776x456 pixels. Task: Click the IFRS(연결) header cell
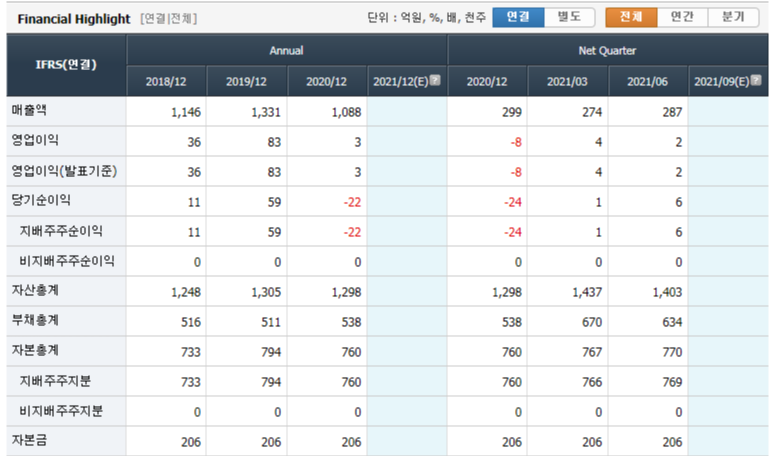[x=66, y=65]
